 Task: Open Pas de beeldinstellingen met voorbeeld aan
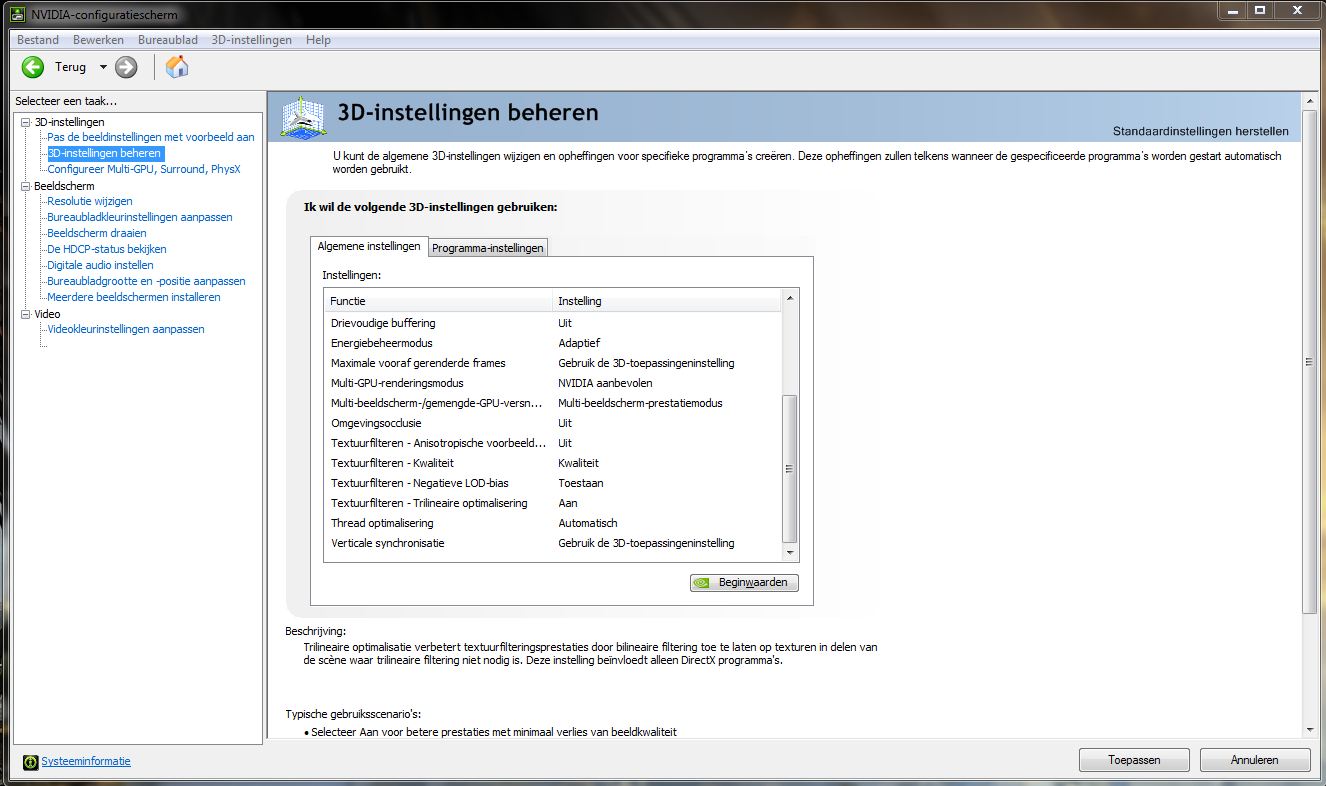(x=151, y=137)
